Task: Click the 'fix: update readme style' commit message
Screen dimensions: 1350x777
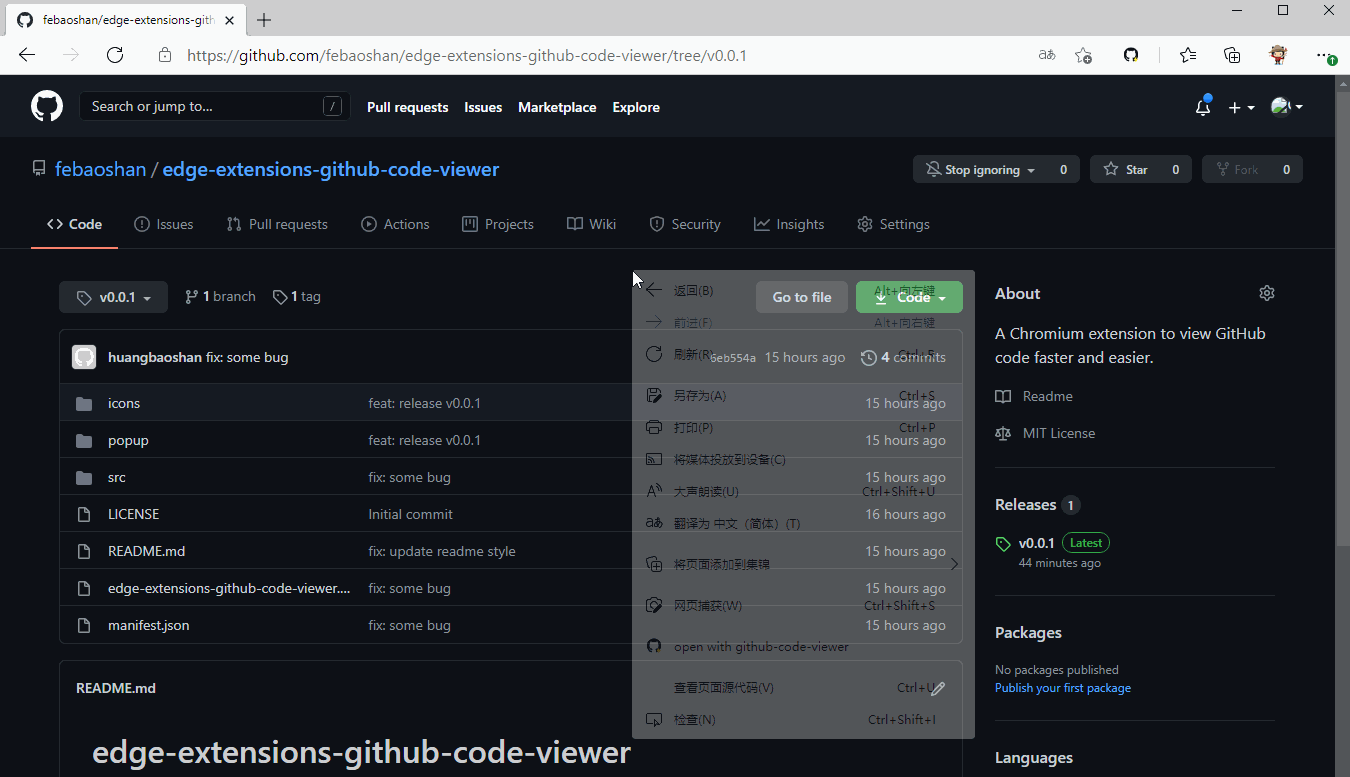Action: tap(442, 551)
